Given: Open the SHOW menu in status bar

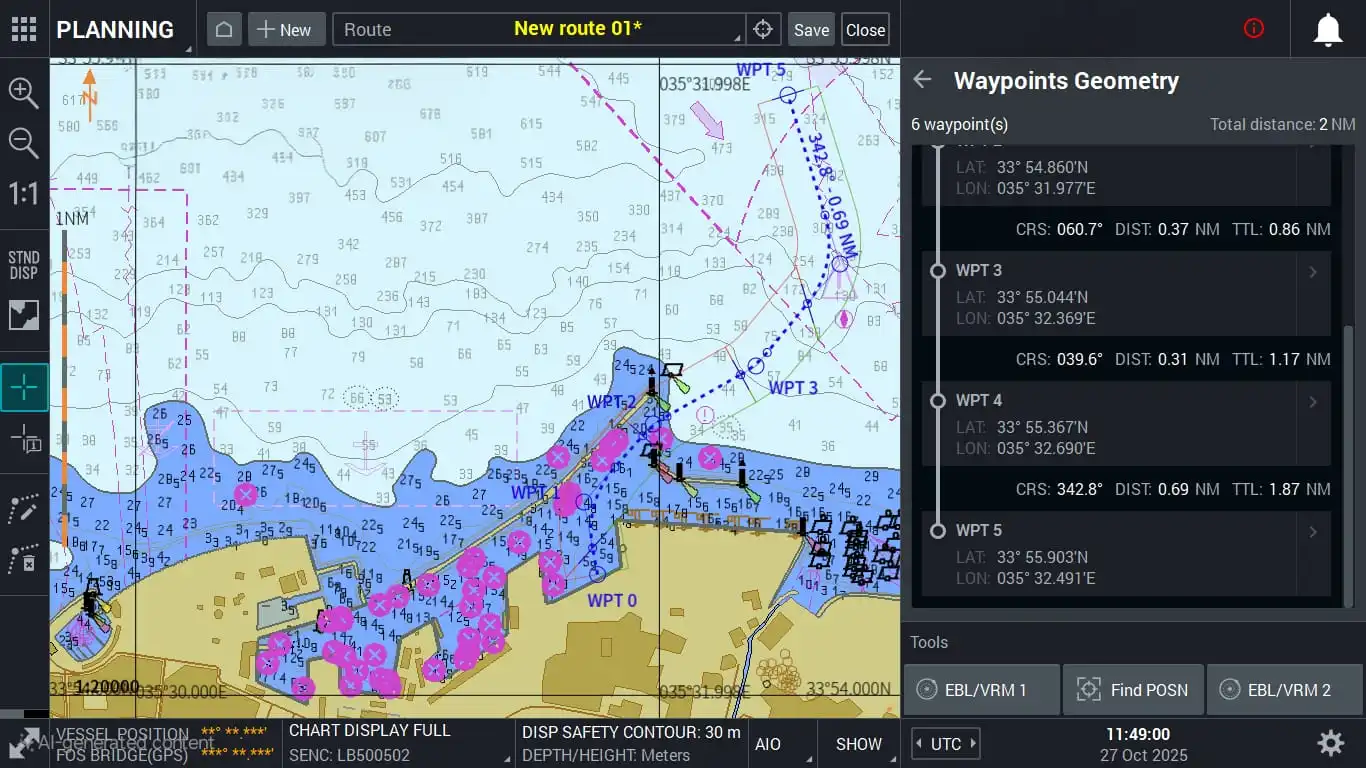Looking at the screenshot, I should [858, 744].
